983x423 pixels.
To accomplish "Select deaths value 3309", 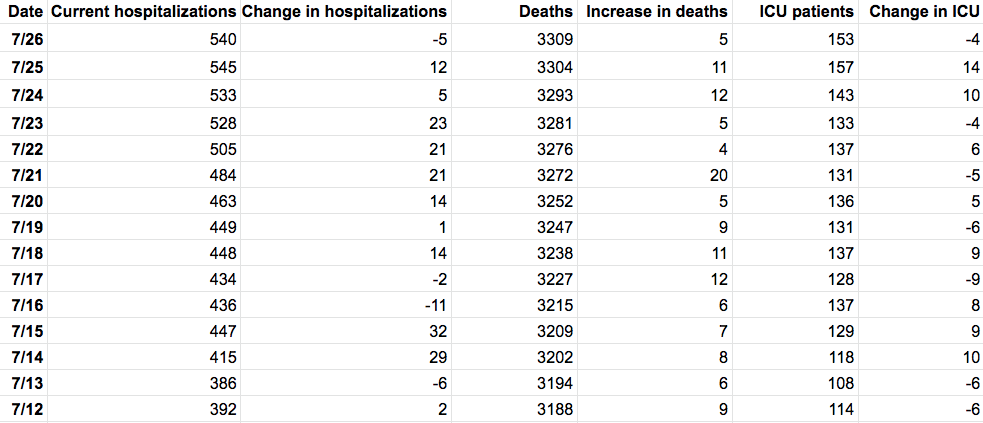I will 555,40.
